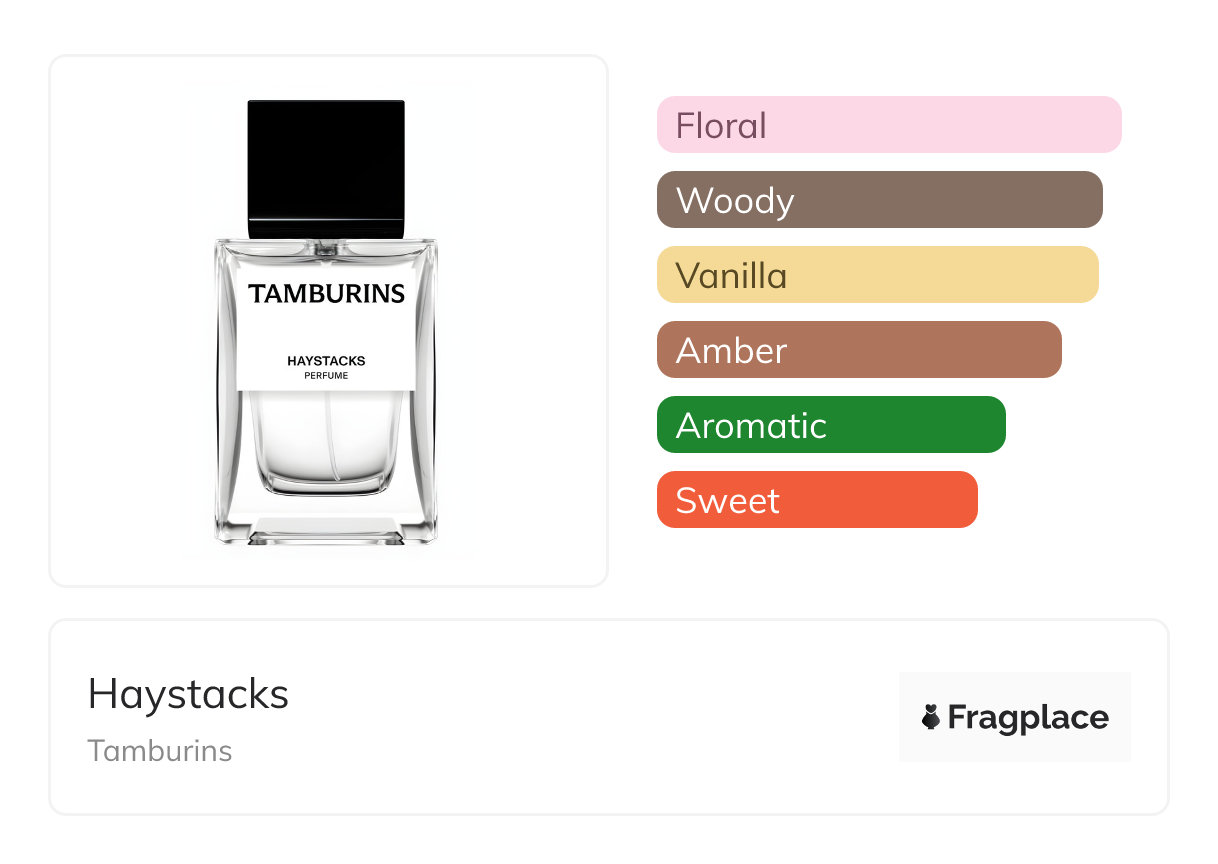
Task: Click the text label "Sweet"
Action: coord(727,501)
